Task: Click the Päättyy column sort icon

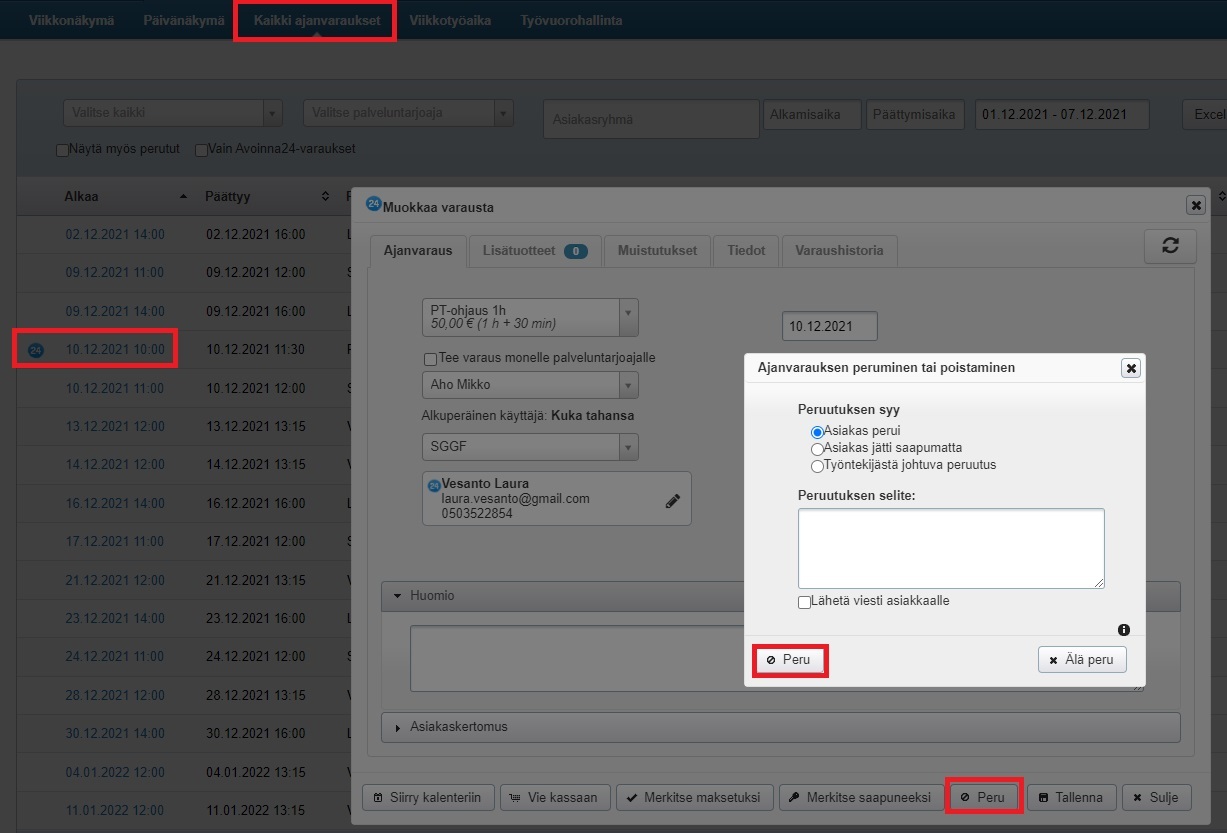Action: [325, 197]
